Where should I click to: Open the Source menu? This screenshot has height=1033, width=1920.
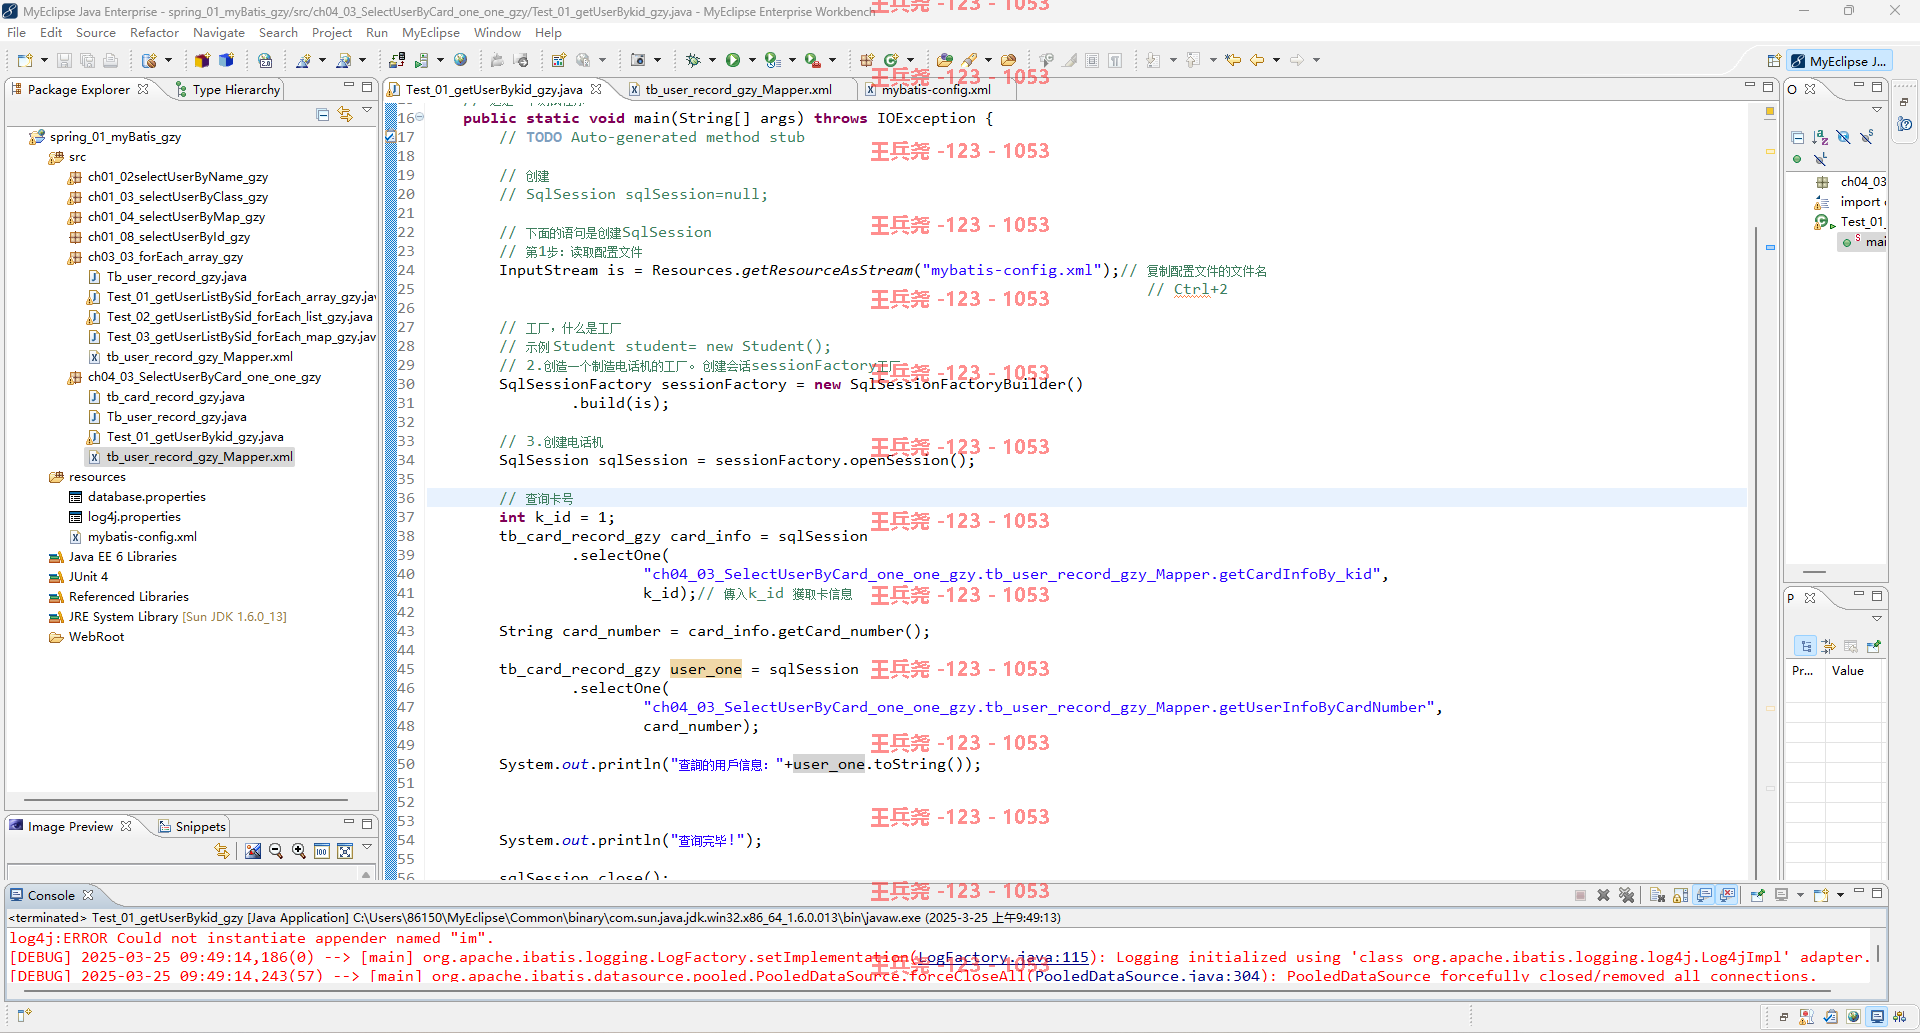[96, 32]
